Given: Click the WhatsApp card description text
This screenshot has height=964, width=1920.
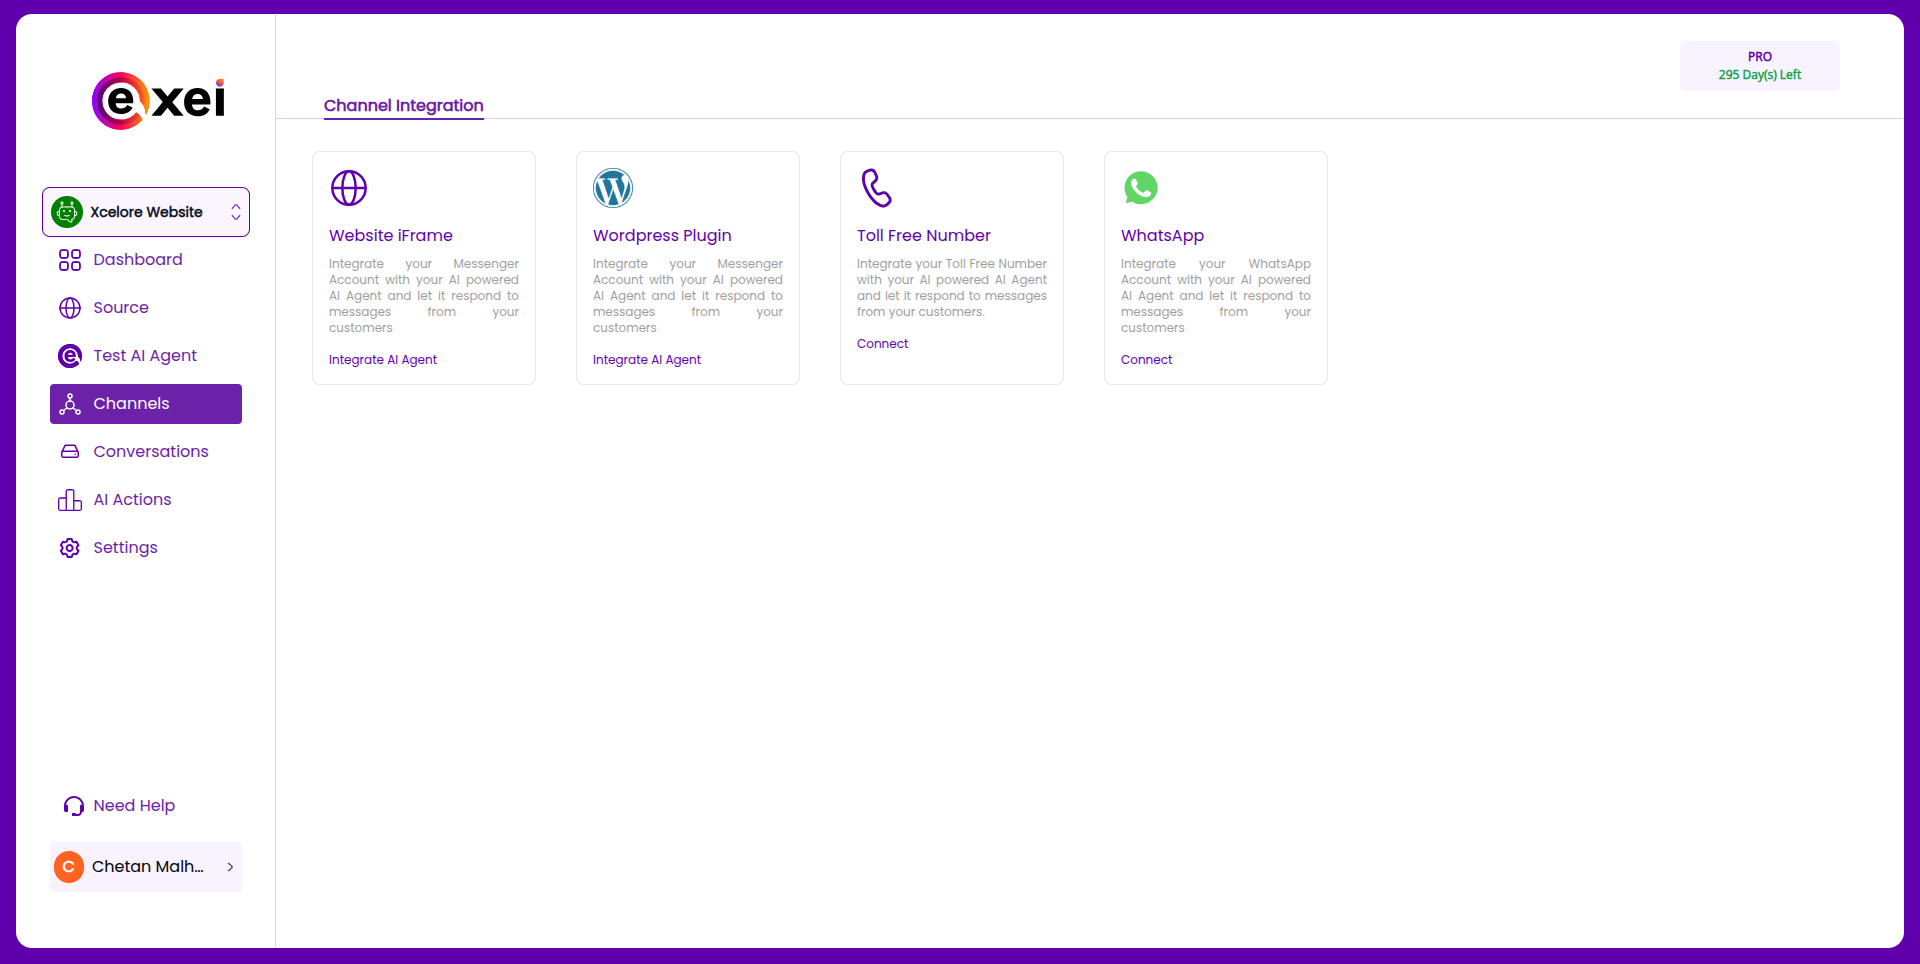Looking at the screenshot, I should [x=1216, y=296].
